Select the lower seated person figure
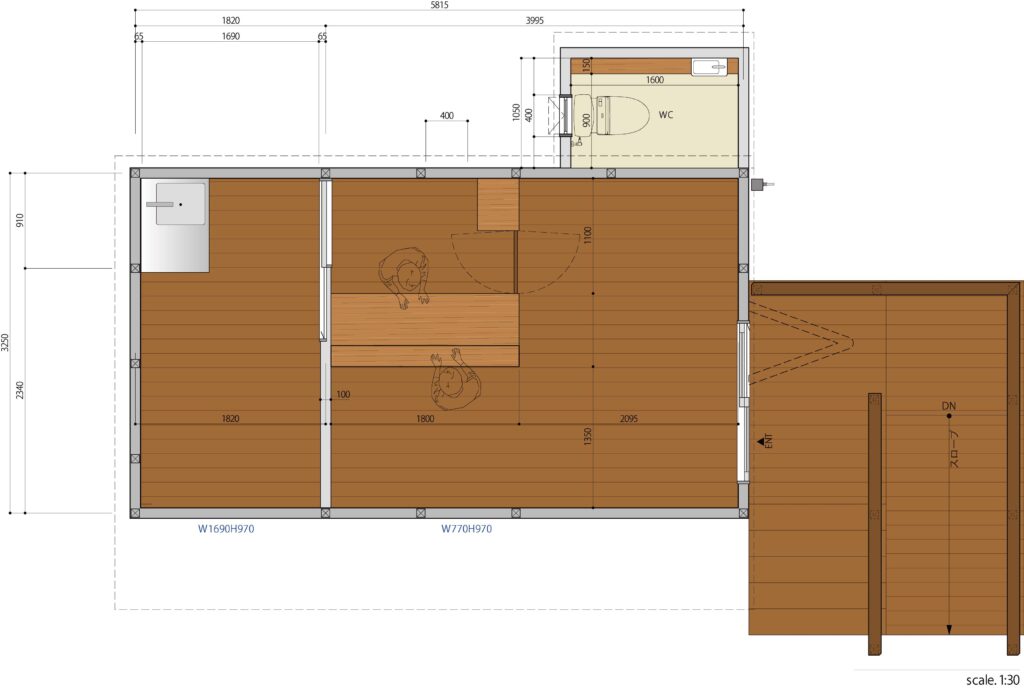This screenshot has height=689, width=1024. [x=455, y=378]
